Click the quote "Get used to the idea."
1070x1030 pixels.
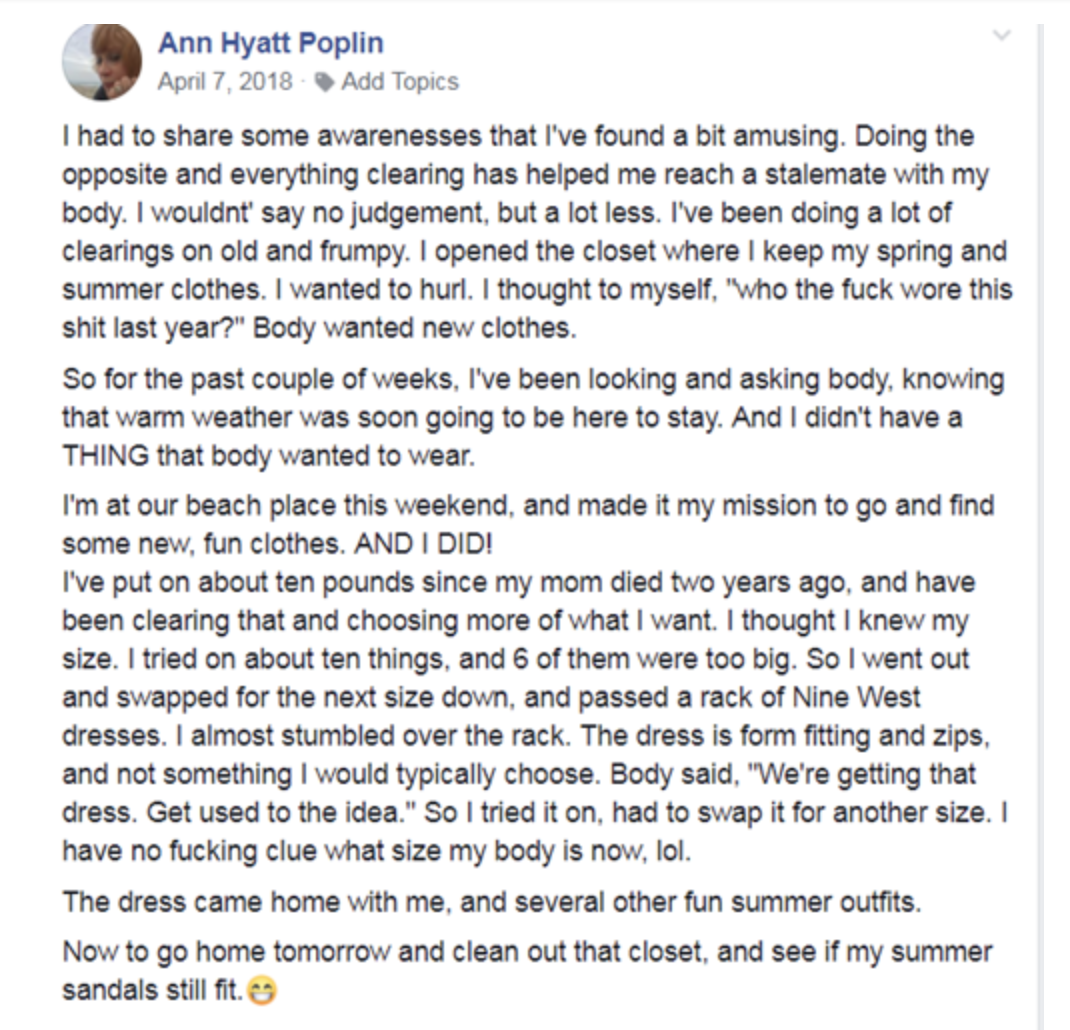282,812
